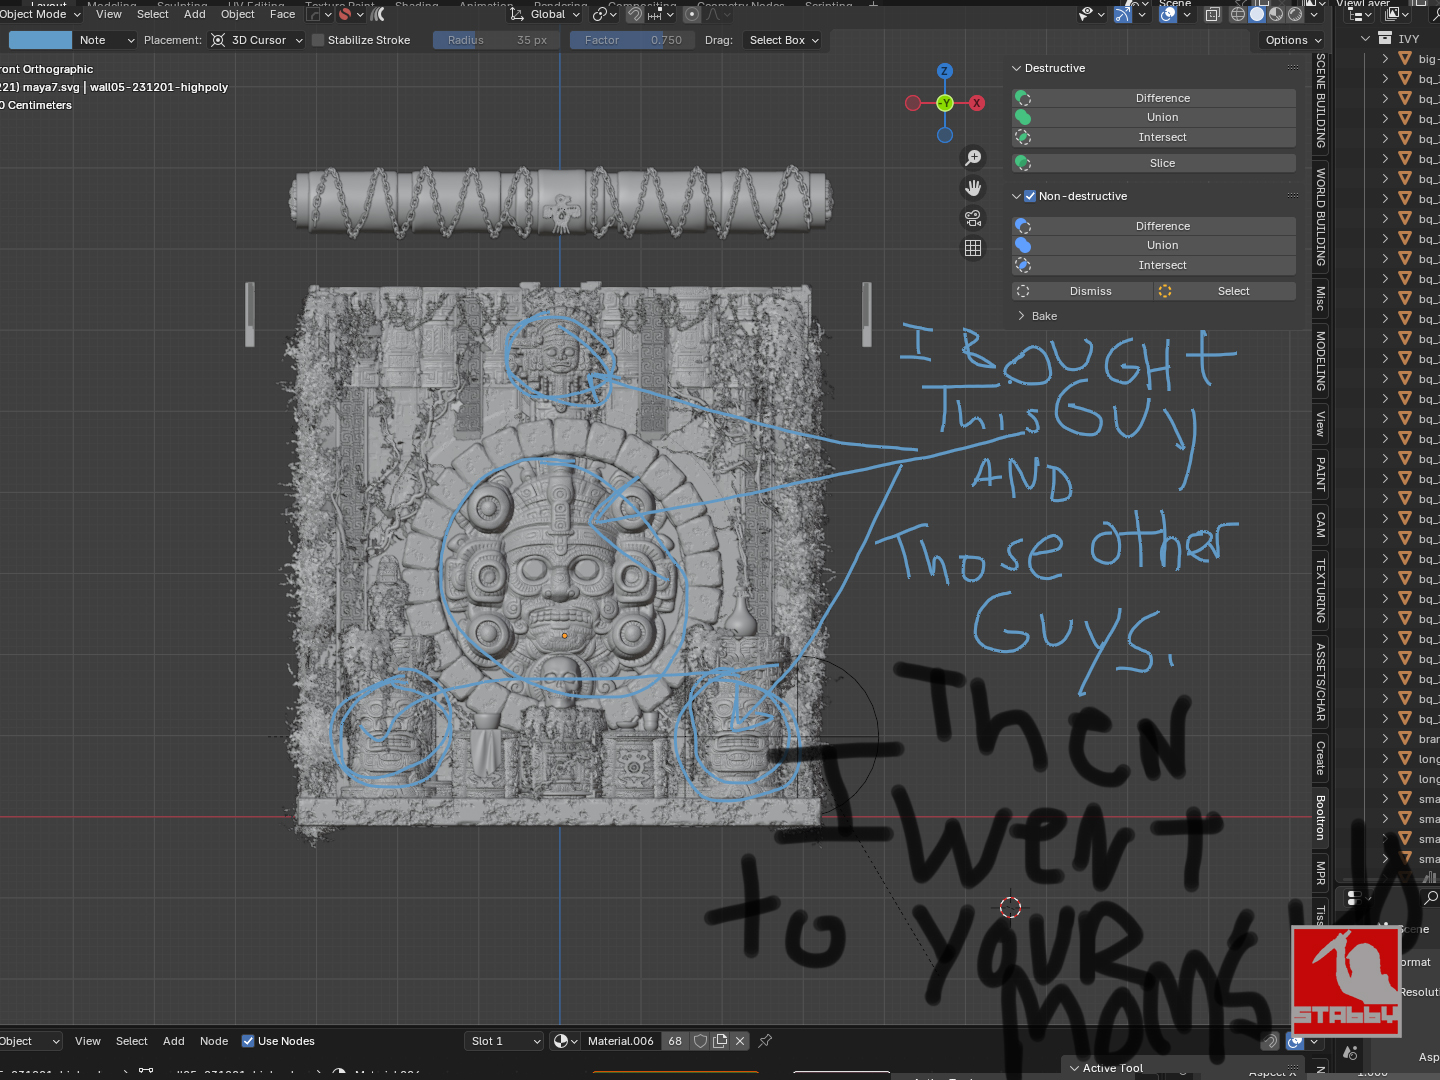Click the Material.006 name field
The width and height of the screenshot is (1440, 1080).
(x=620, y=1041)
